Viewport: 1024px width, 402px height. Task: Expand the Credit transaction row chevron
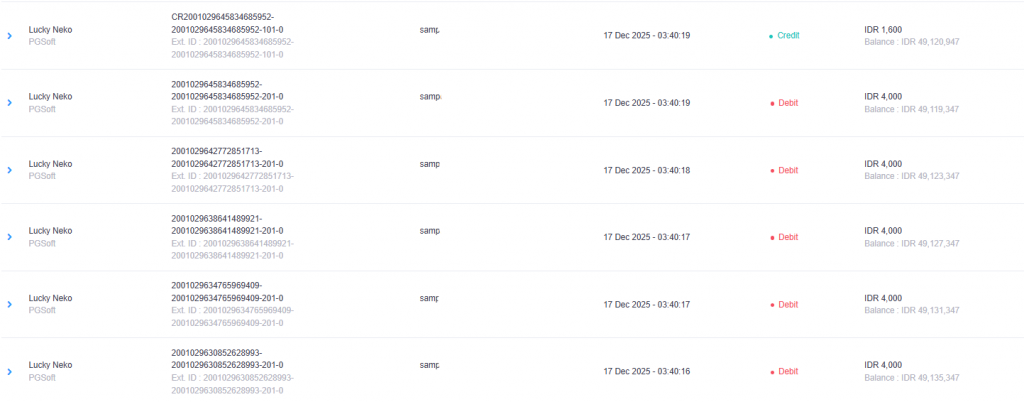click(x=9, y=36)
